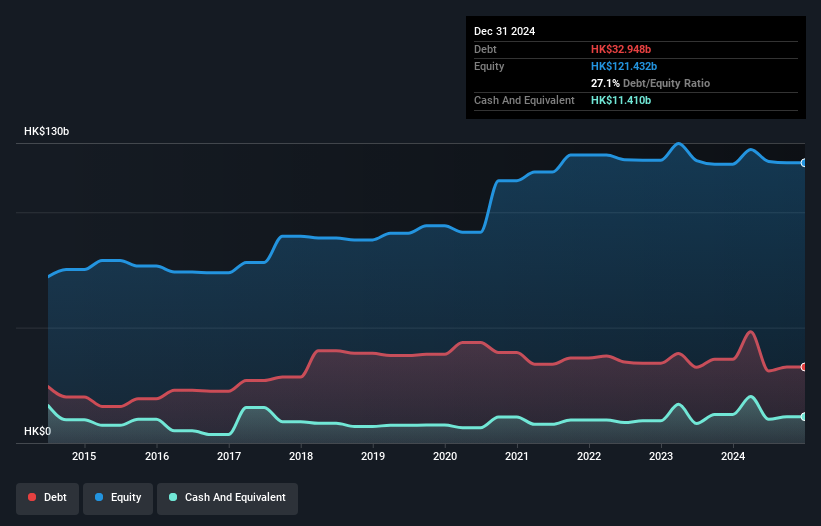Click the 2020 axis label
The height and width of the screenshot is (526, 821).
tap(445, 456)
